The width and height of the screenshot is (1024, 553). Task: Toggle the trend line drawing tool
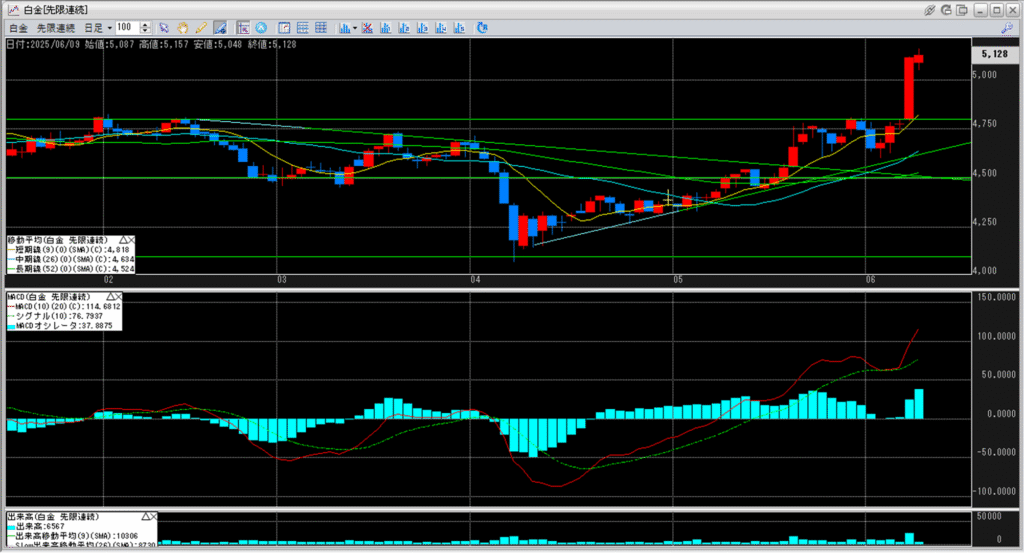point(220,27)
